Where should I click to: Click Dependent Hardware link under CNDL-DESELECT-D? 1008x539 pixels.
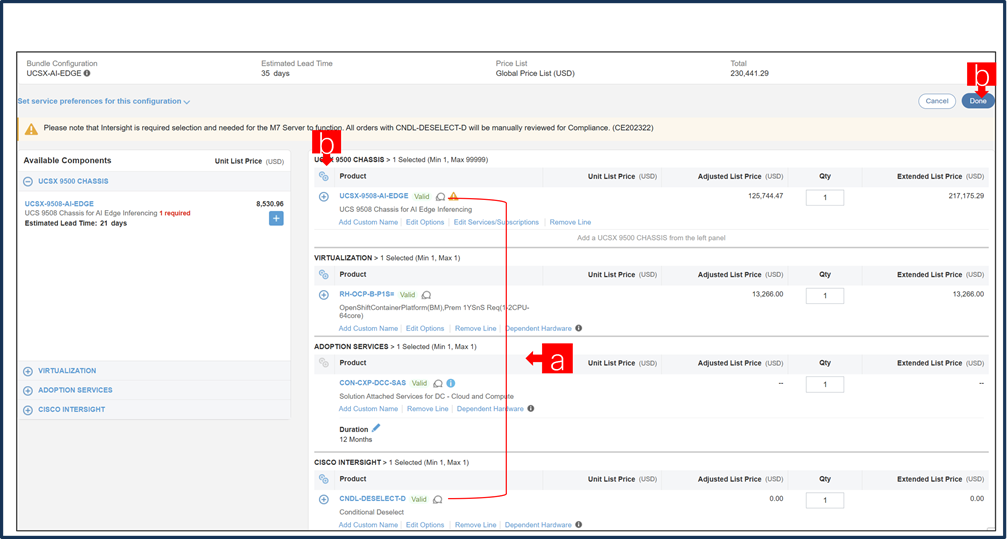538,525
